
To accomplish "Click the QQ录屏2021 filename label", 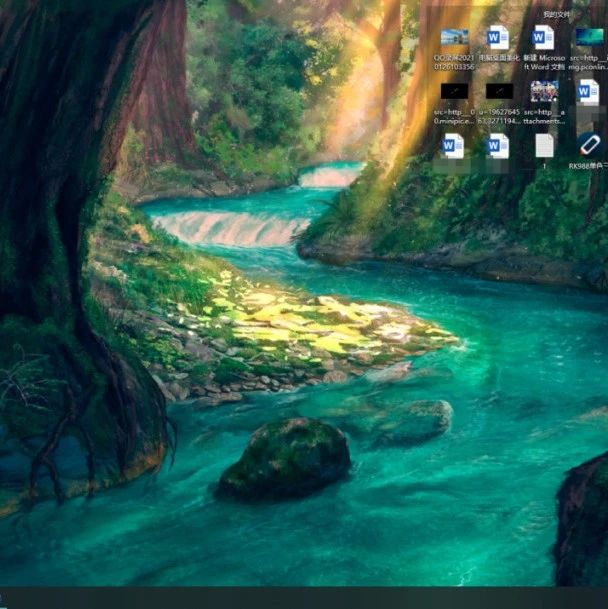I will 454,63.
